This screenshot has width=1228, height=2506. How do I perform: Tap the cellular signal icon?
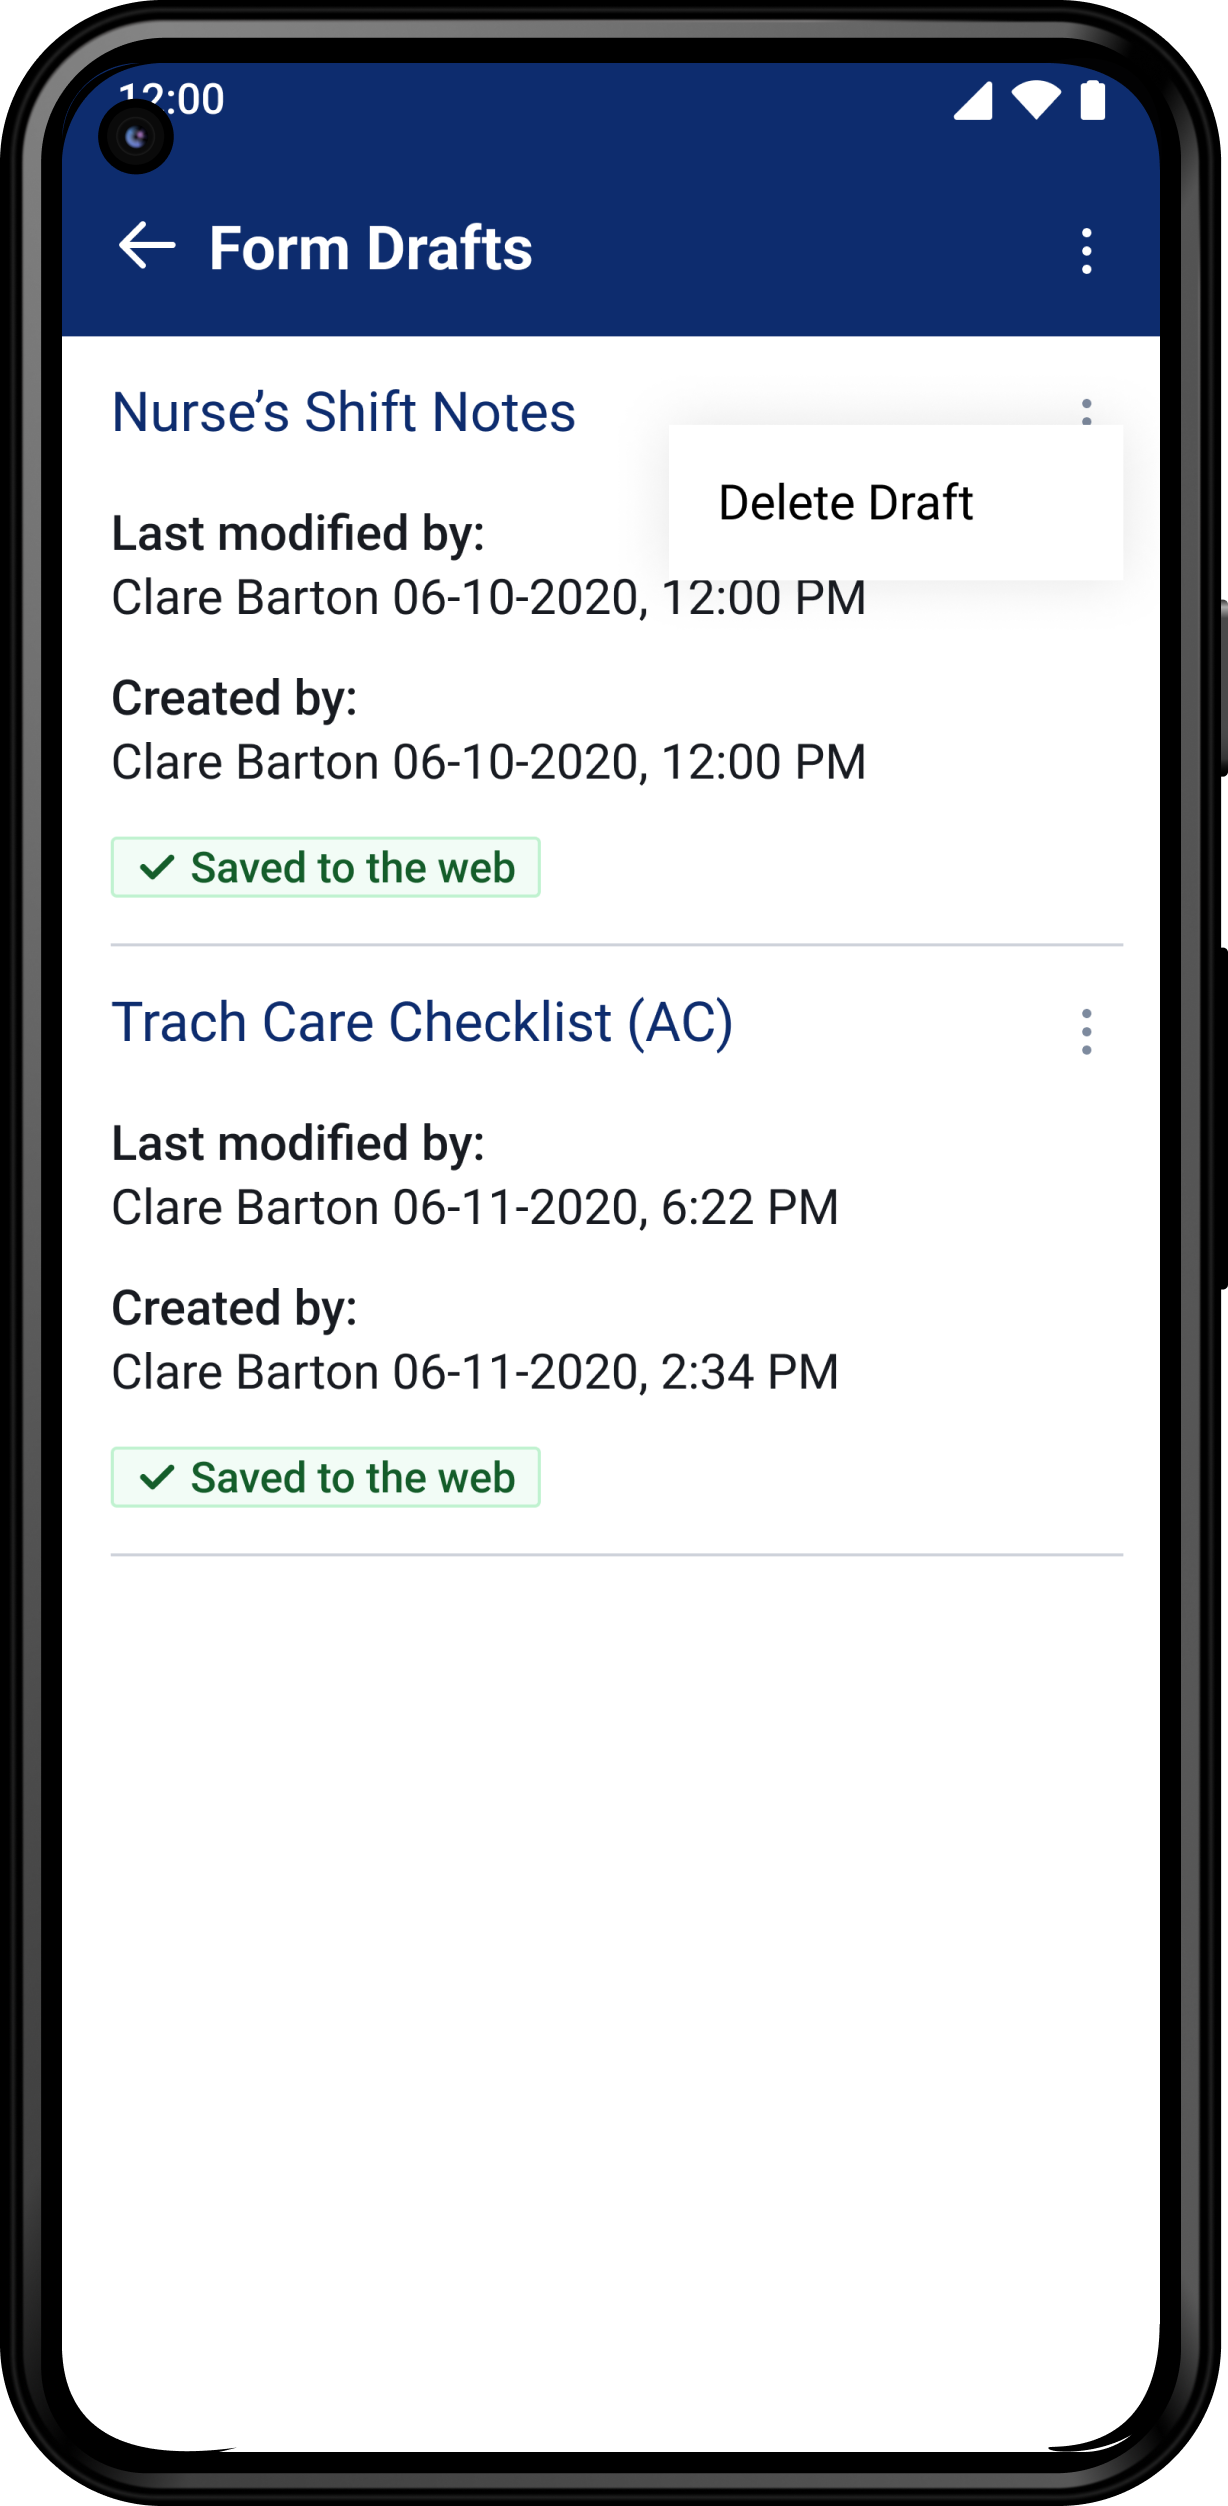click(x=973, y=101)
